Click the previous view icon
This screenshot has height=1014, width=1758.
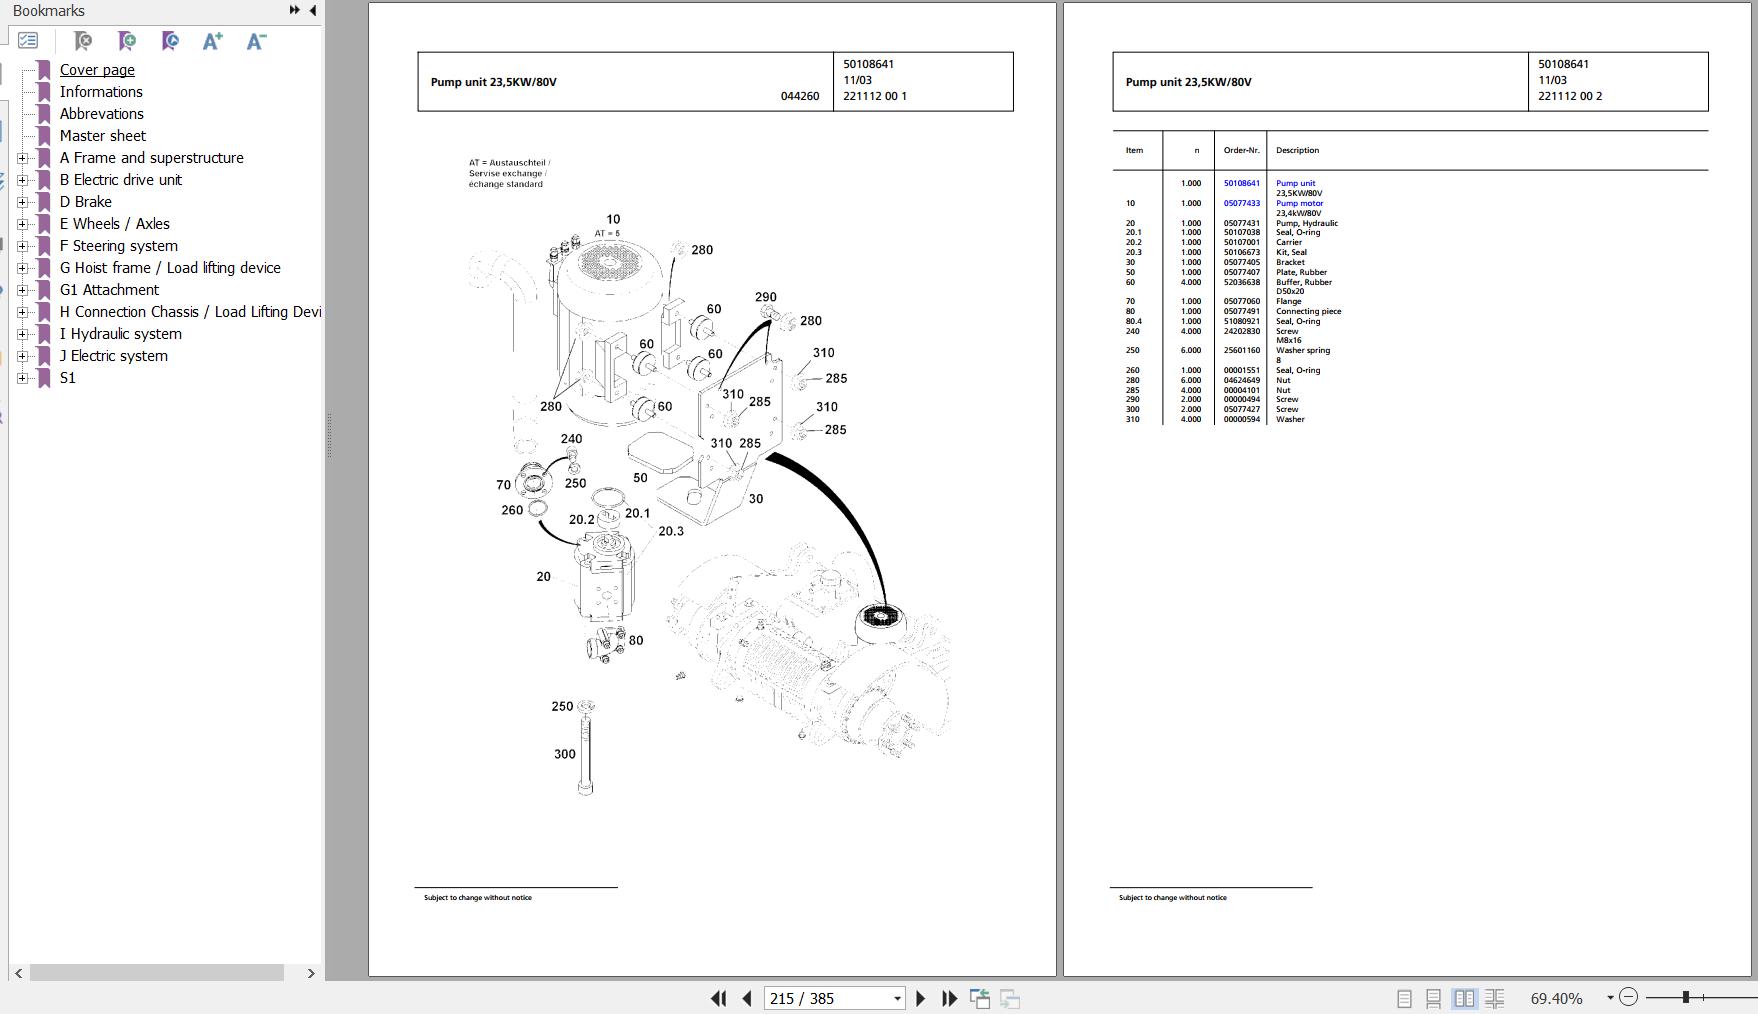point(980,998)
